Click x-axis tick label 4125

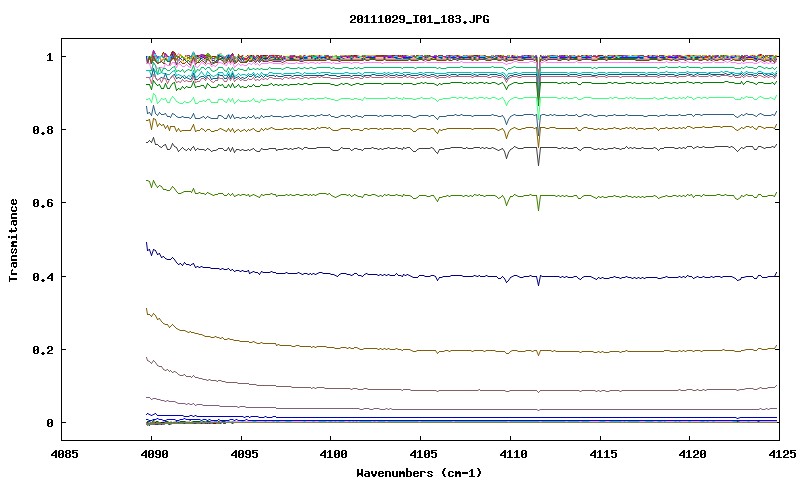point(782,454)
